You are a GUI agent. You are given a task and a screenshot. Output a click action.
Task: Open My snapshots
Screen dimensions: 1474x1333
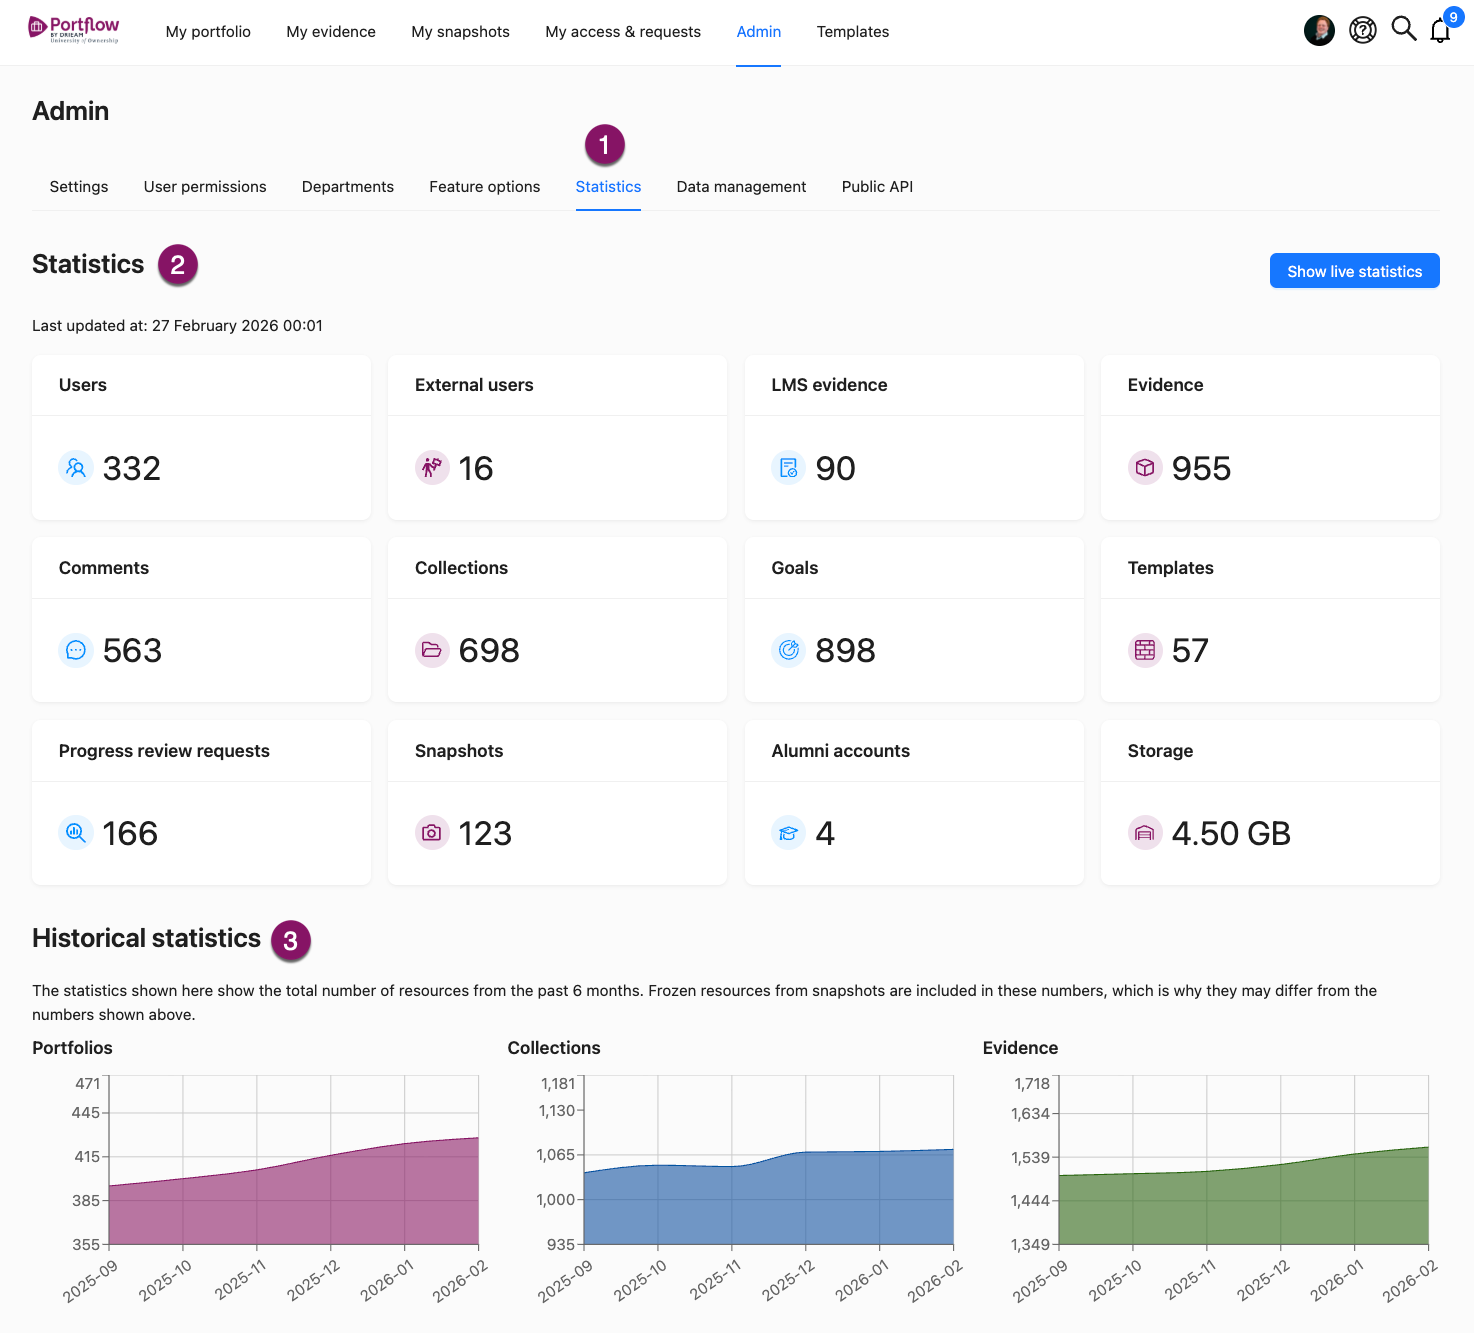pos(460,32)
